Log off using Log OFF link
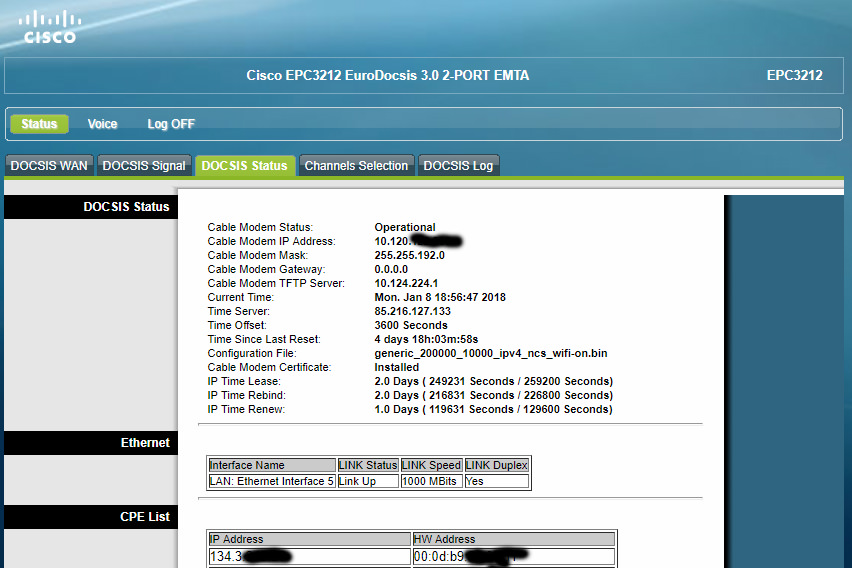 (171, 124)
